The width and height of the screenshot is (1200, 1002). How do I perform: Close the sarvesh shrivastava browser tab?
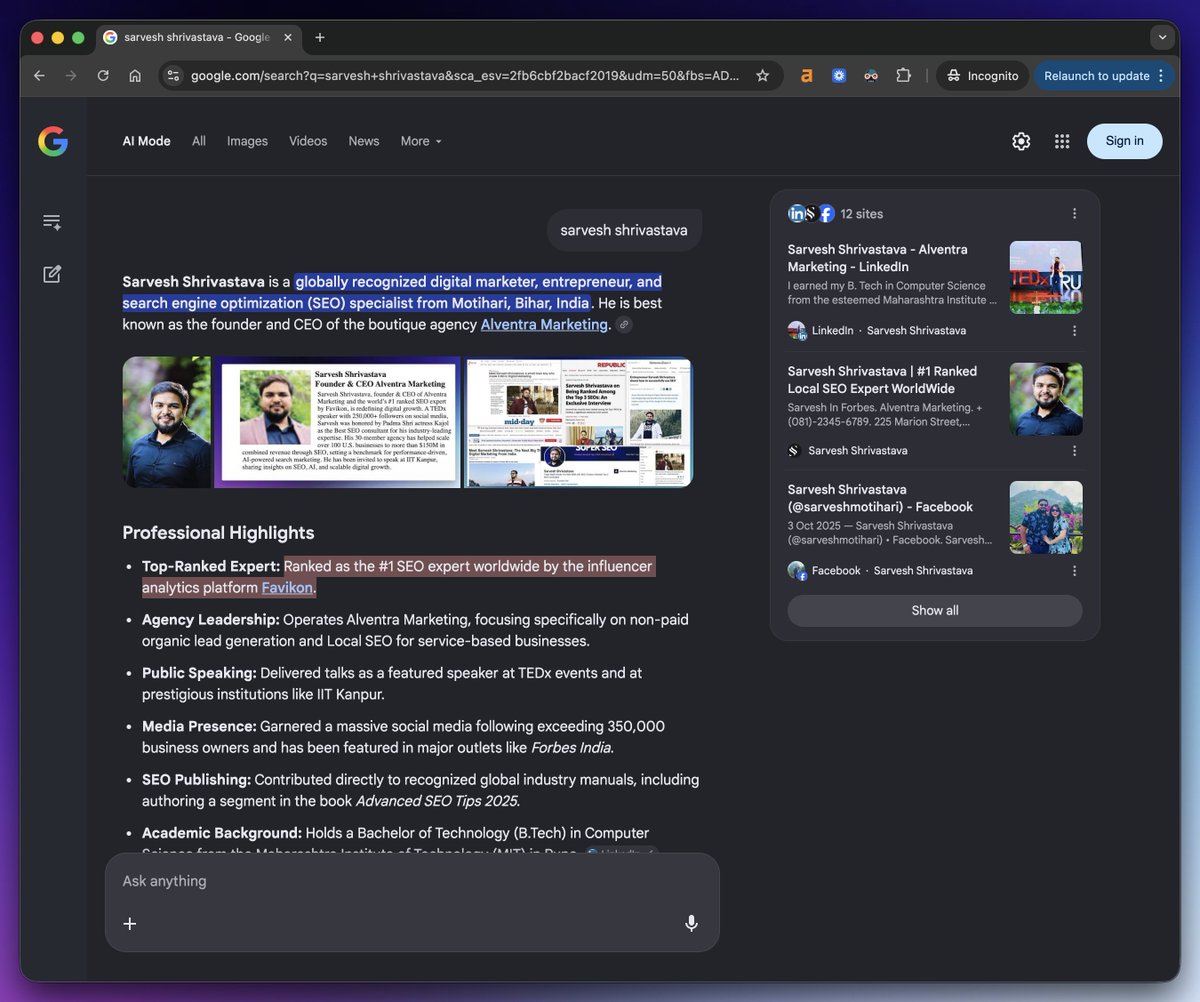point(288,37)
